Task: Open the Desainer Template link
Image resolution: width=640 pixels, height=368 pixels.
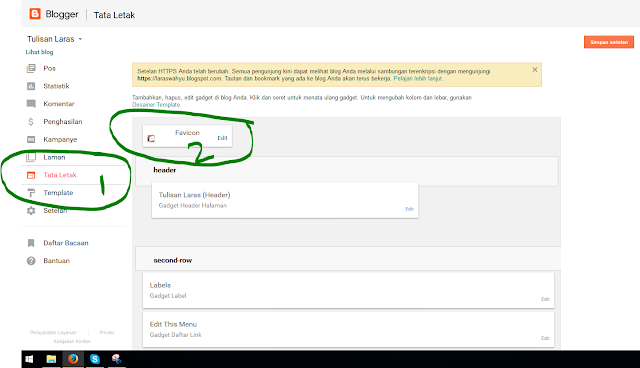Action: (156, 104)
